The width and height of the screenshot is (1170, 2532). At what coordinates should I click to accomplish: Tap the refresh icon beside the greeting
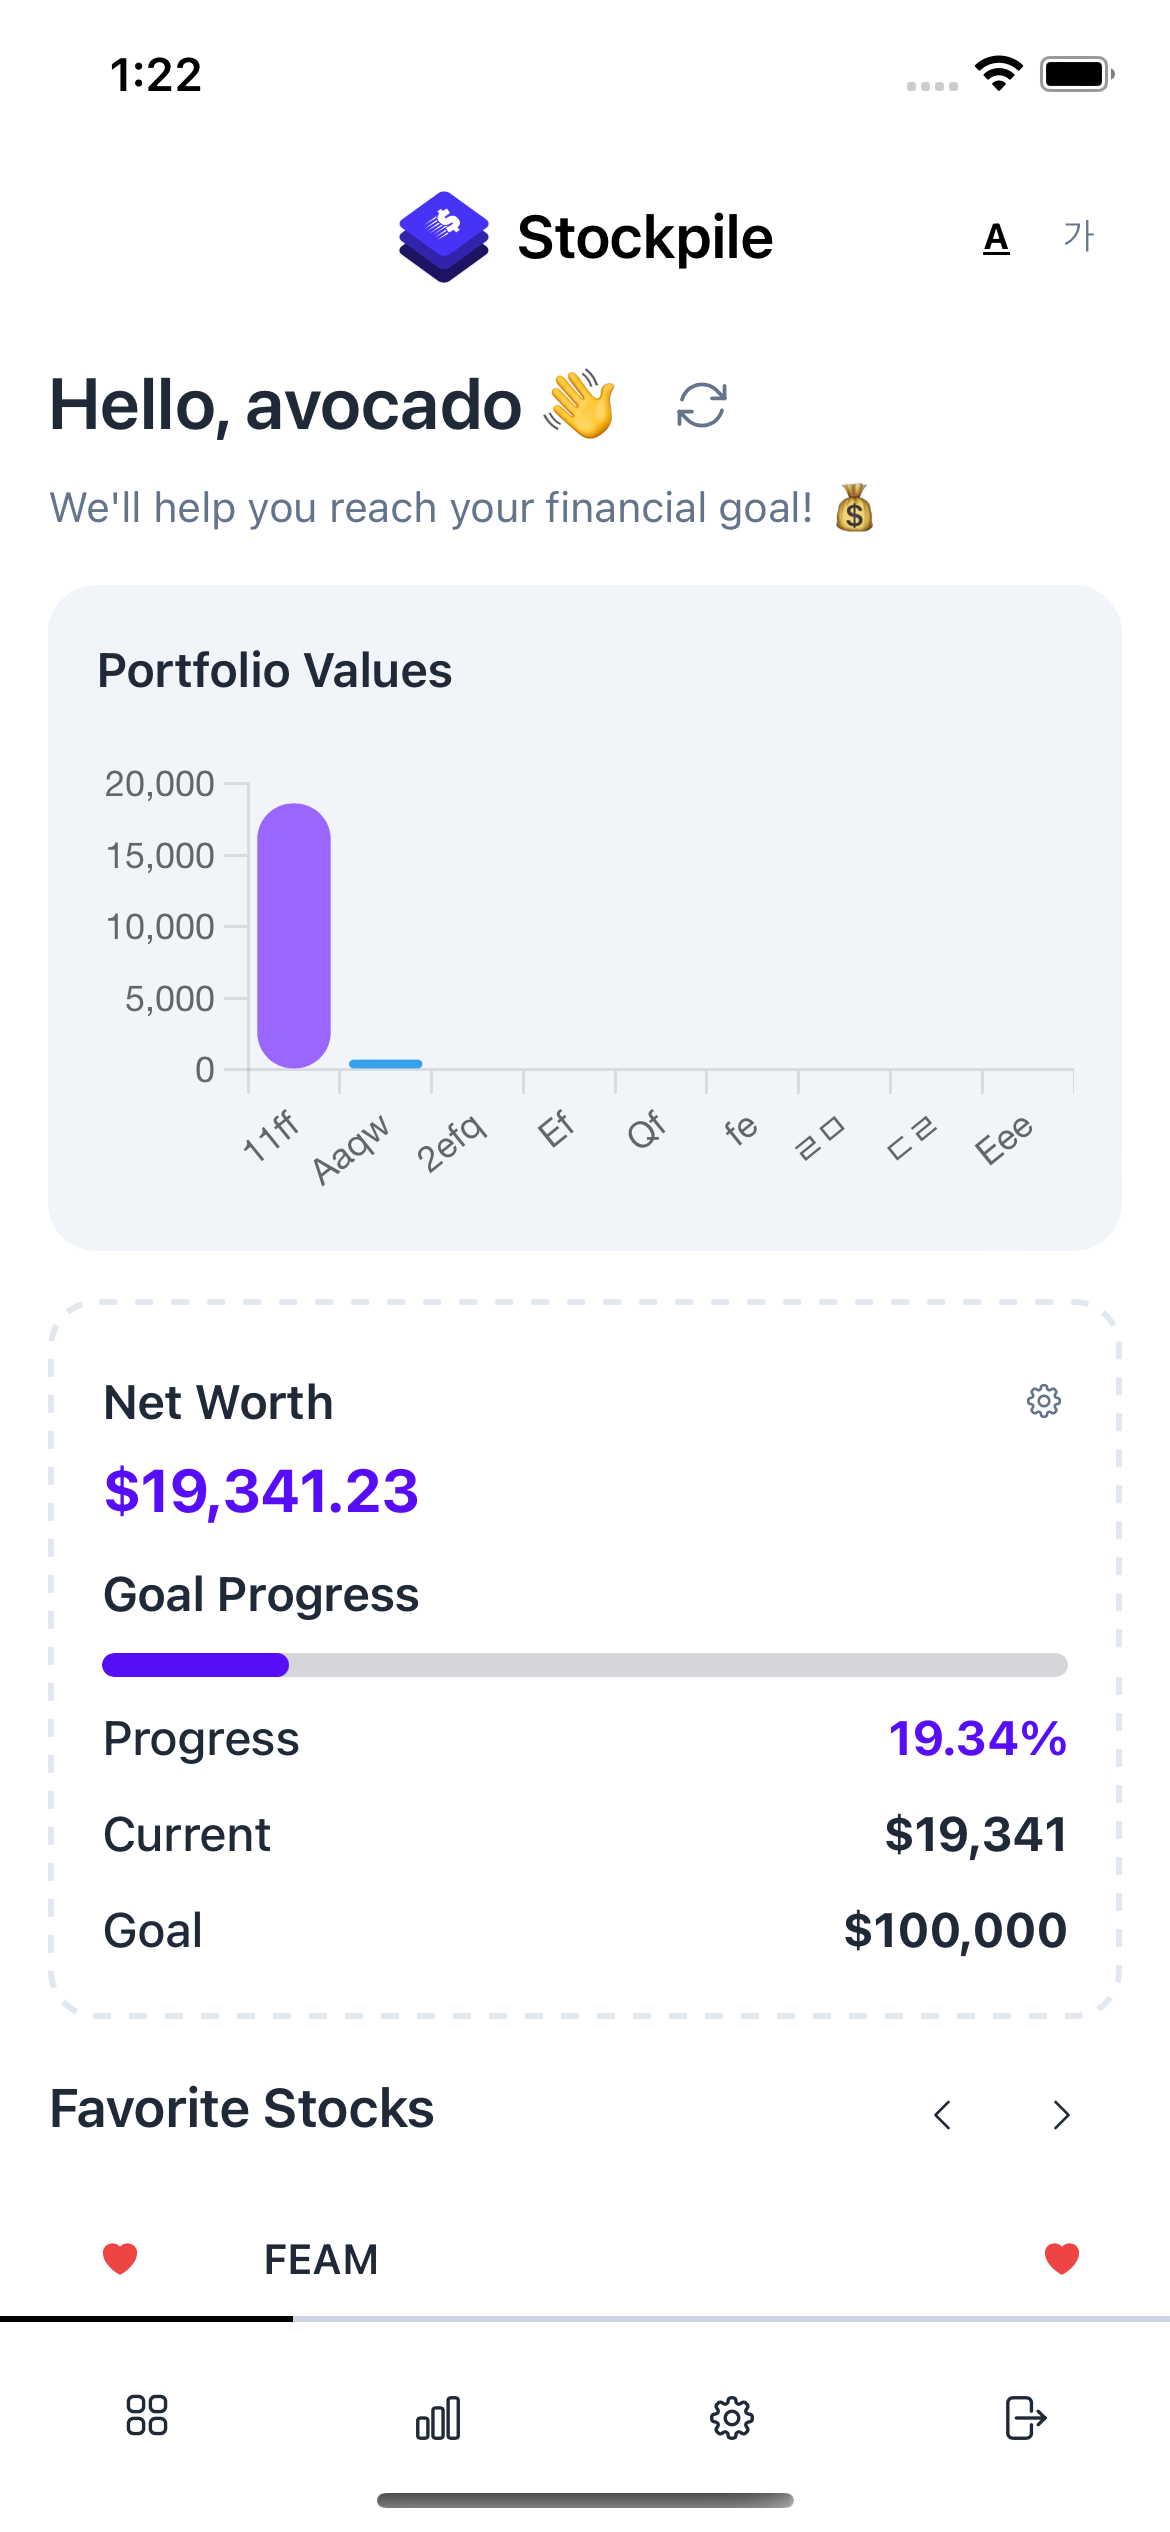pyautogui.click(x=702, y=405)
